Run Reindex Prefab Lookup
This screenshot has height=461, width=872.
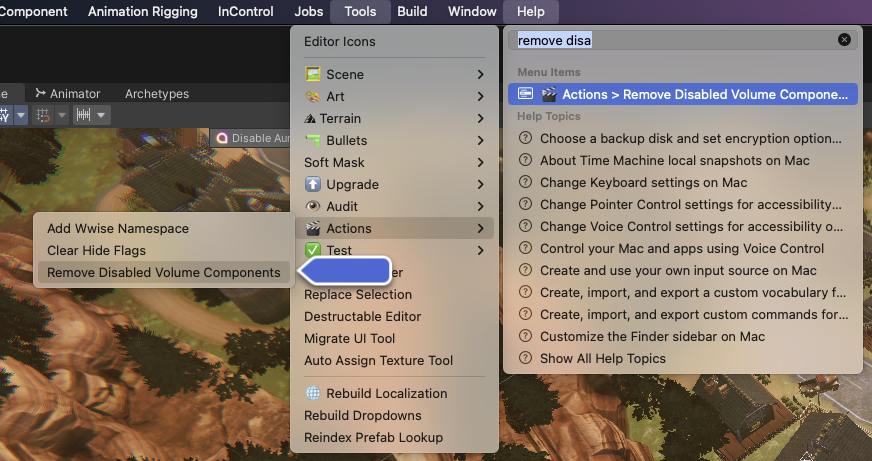[394, 437]
